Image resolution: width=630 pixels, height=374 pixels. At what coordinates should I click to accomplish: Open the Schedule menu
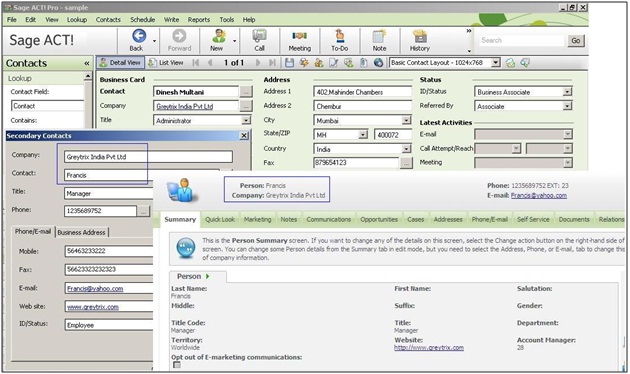(142, 19)
